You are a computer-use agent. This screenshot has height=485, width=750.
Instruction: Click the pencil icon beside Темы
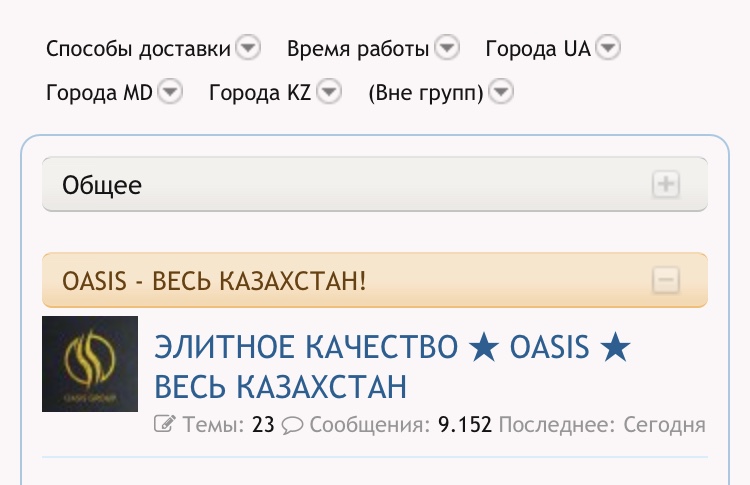click(x=165, y=425)
